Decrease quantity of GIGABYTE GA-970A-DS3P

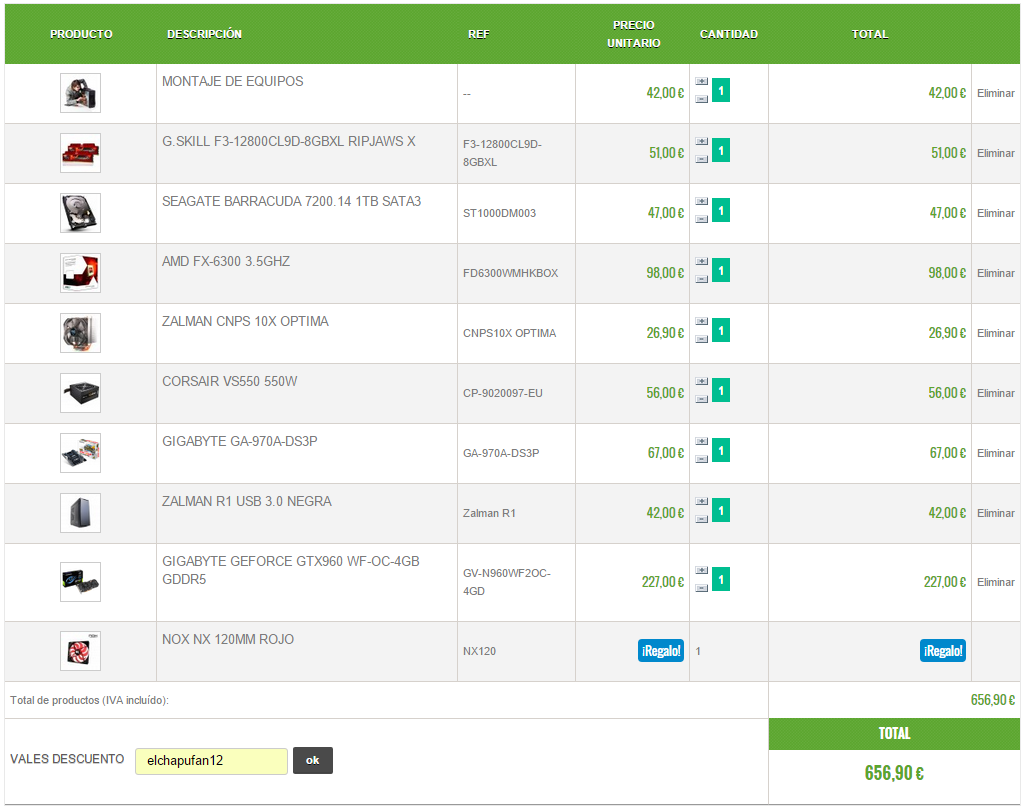pos(701,459)
